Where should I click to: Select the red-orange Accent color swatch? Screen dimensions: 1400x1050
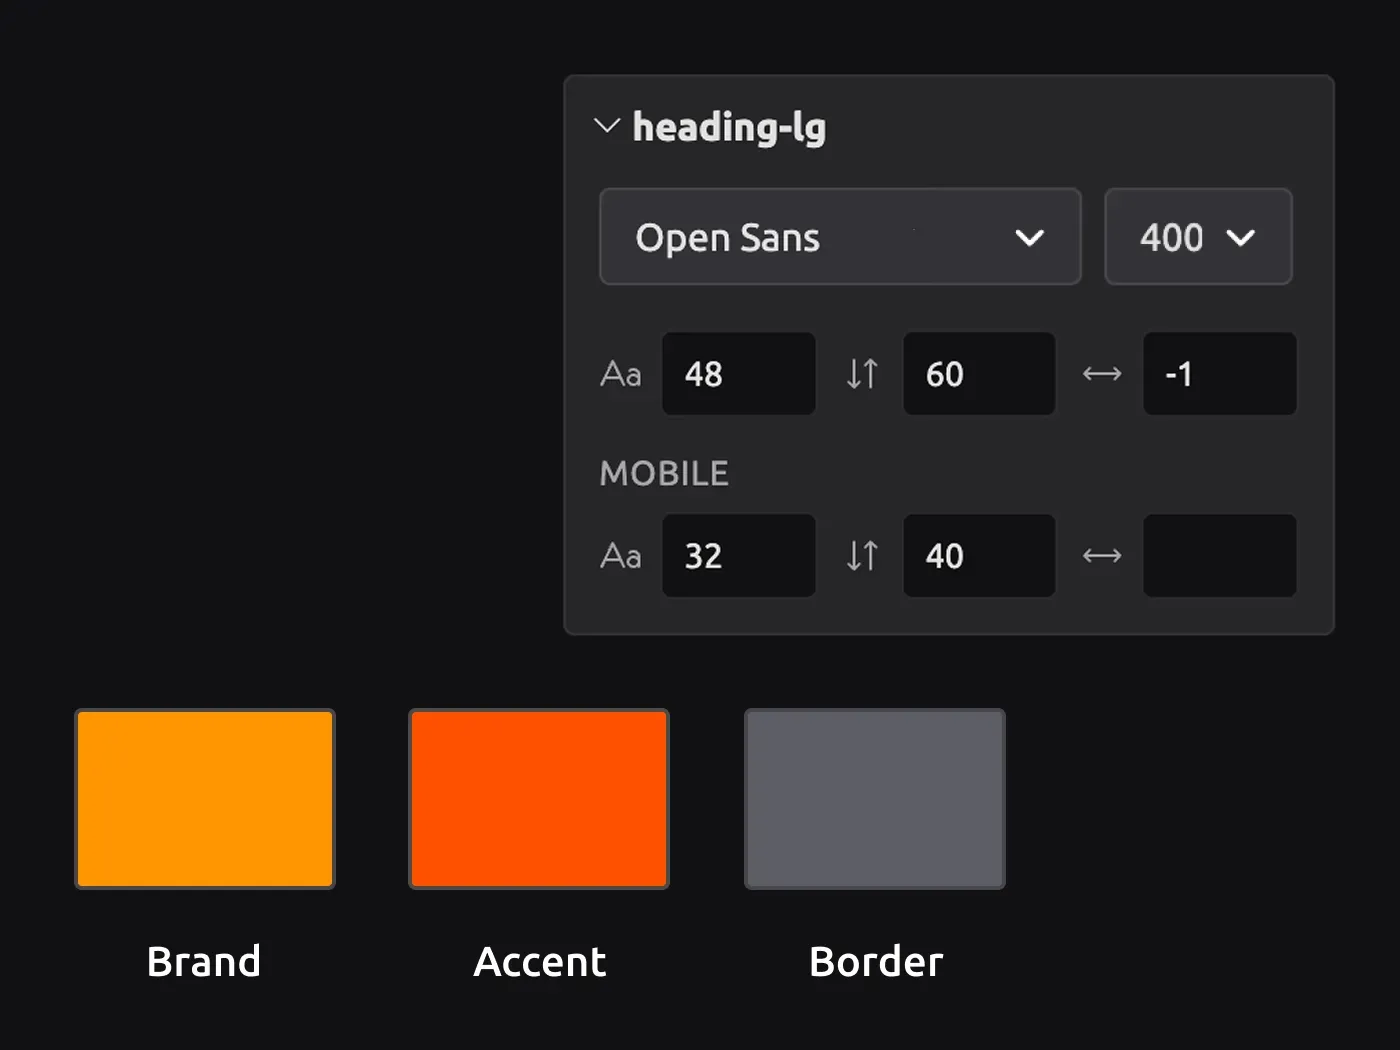click(x=539, y=799)
